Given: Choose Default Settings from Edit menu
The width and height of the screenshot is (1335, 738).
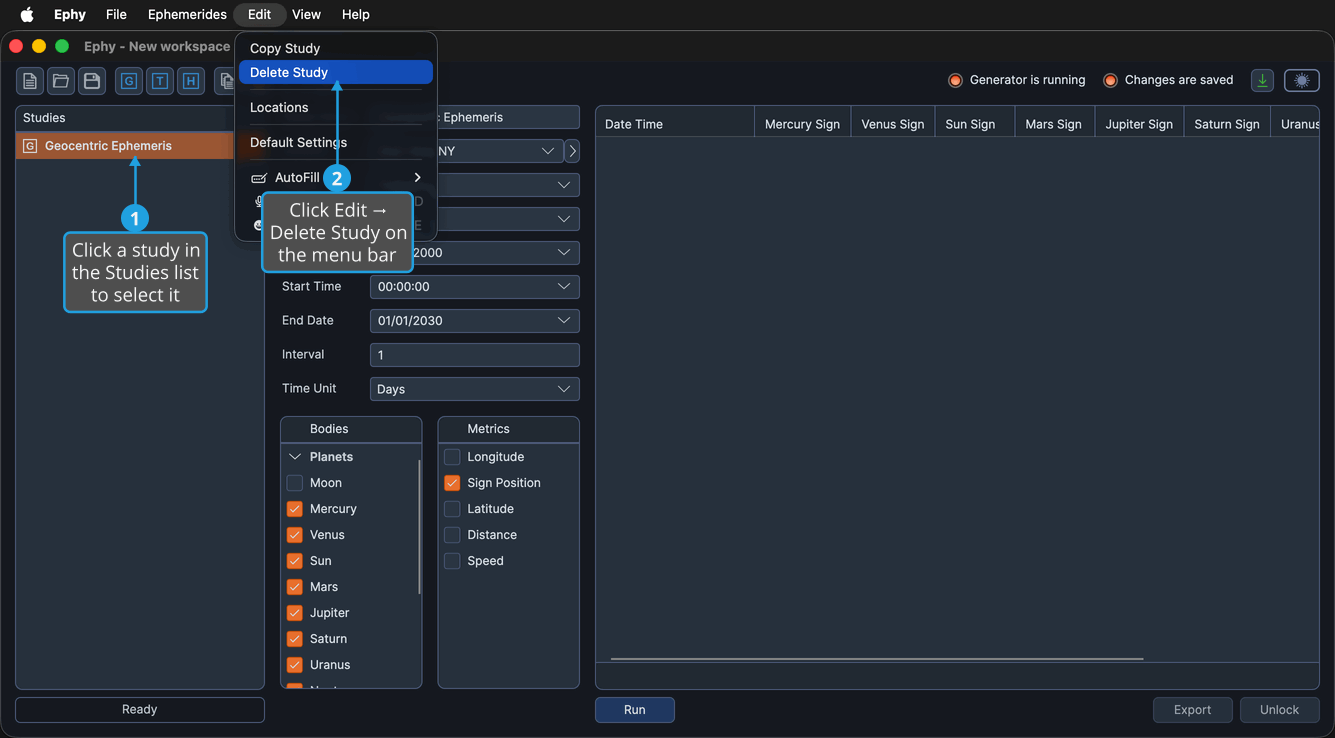Looking at the screenshot, I should click(x=336, y=142).
